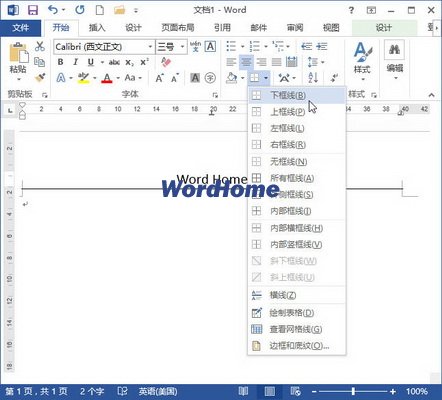Toggle Bold formatting
Image resolution: width=442 pixels, height=400 pixels.
(x=60, y=62)
